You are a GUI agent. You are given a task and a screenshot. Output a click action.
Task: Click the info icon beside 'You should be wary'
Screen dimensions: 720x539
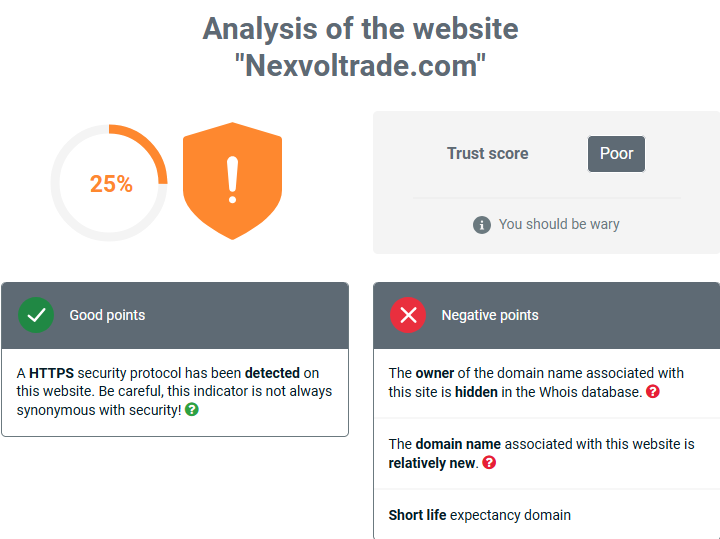pyautogui.click(x=482, y=224)
